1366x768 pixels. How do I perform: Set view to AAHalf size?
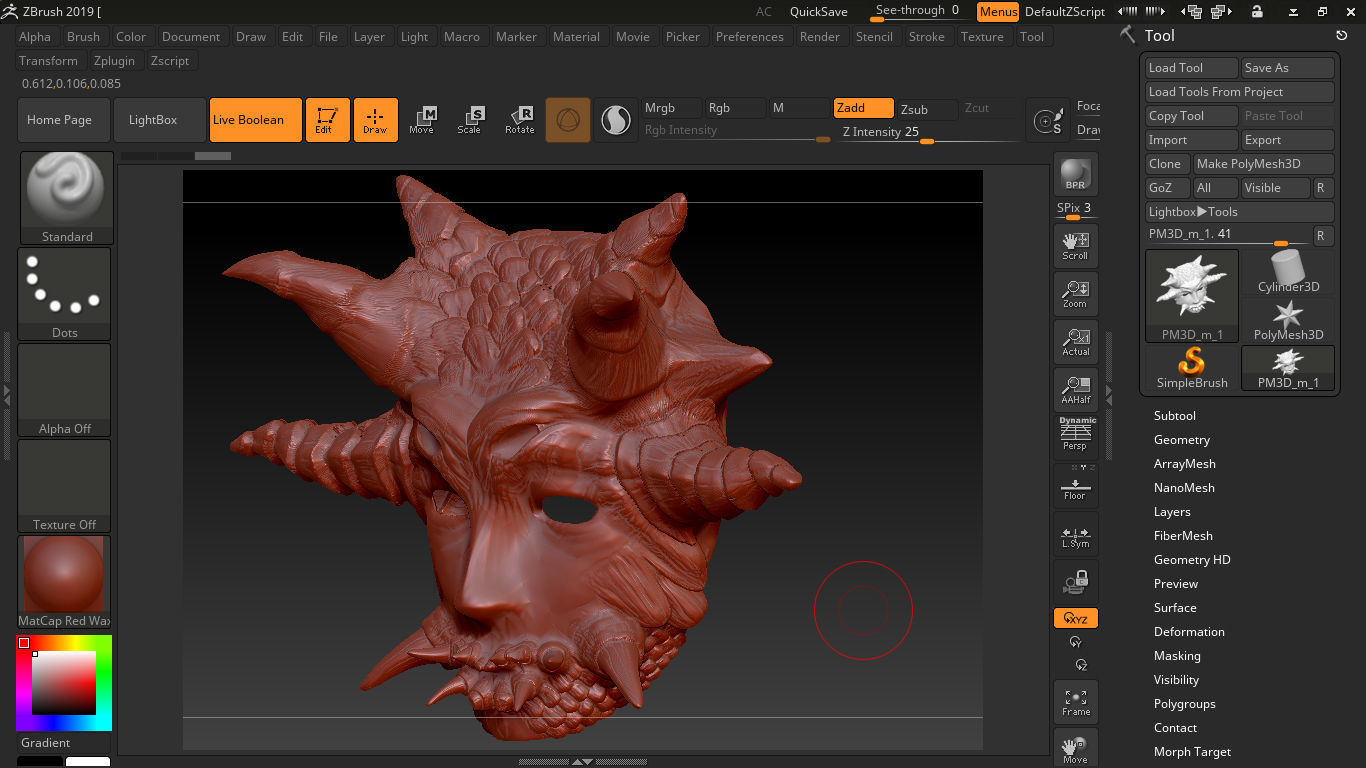click(1075, 389)
